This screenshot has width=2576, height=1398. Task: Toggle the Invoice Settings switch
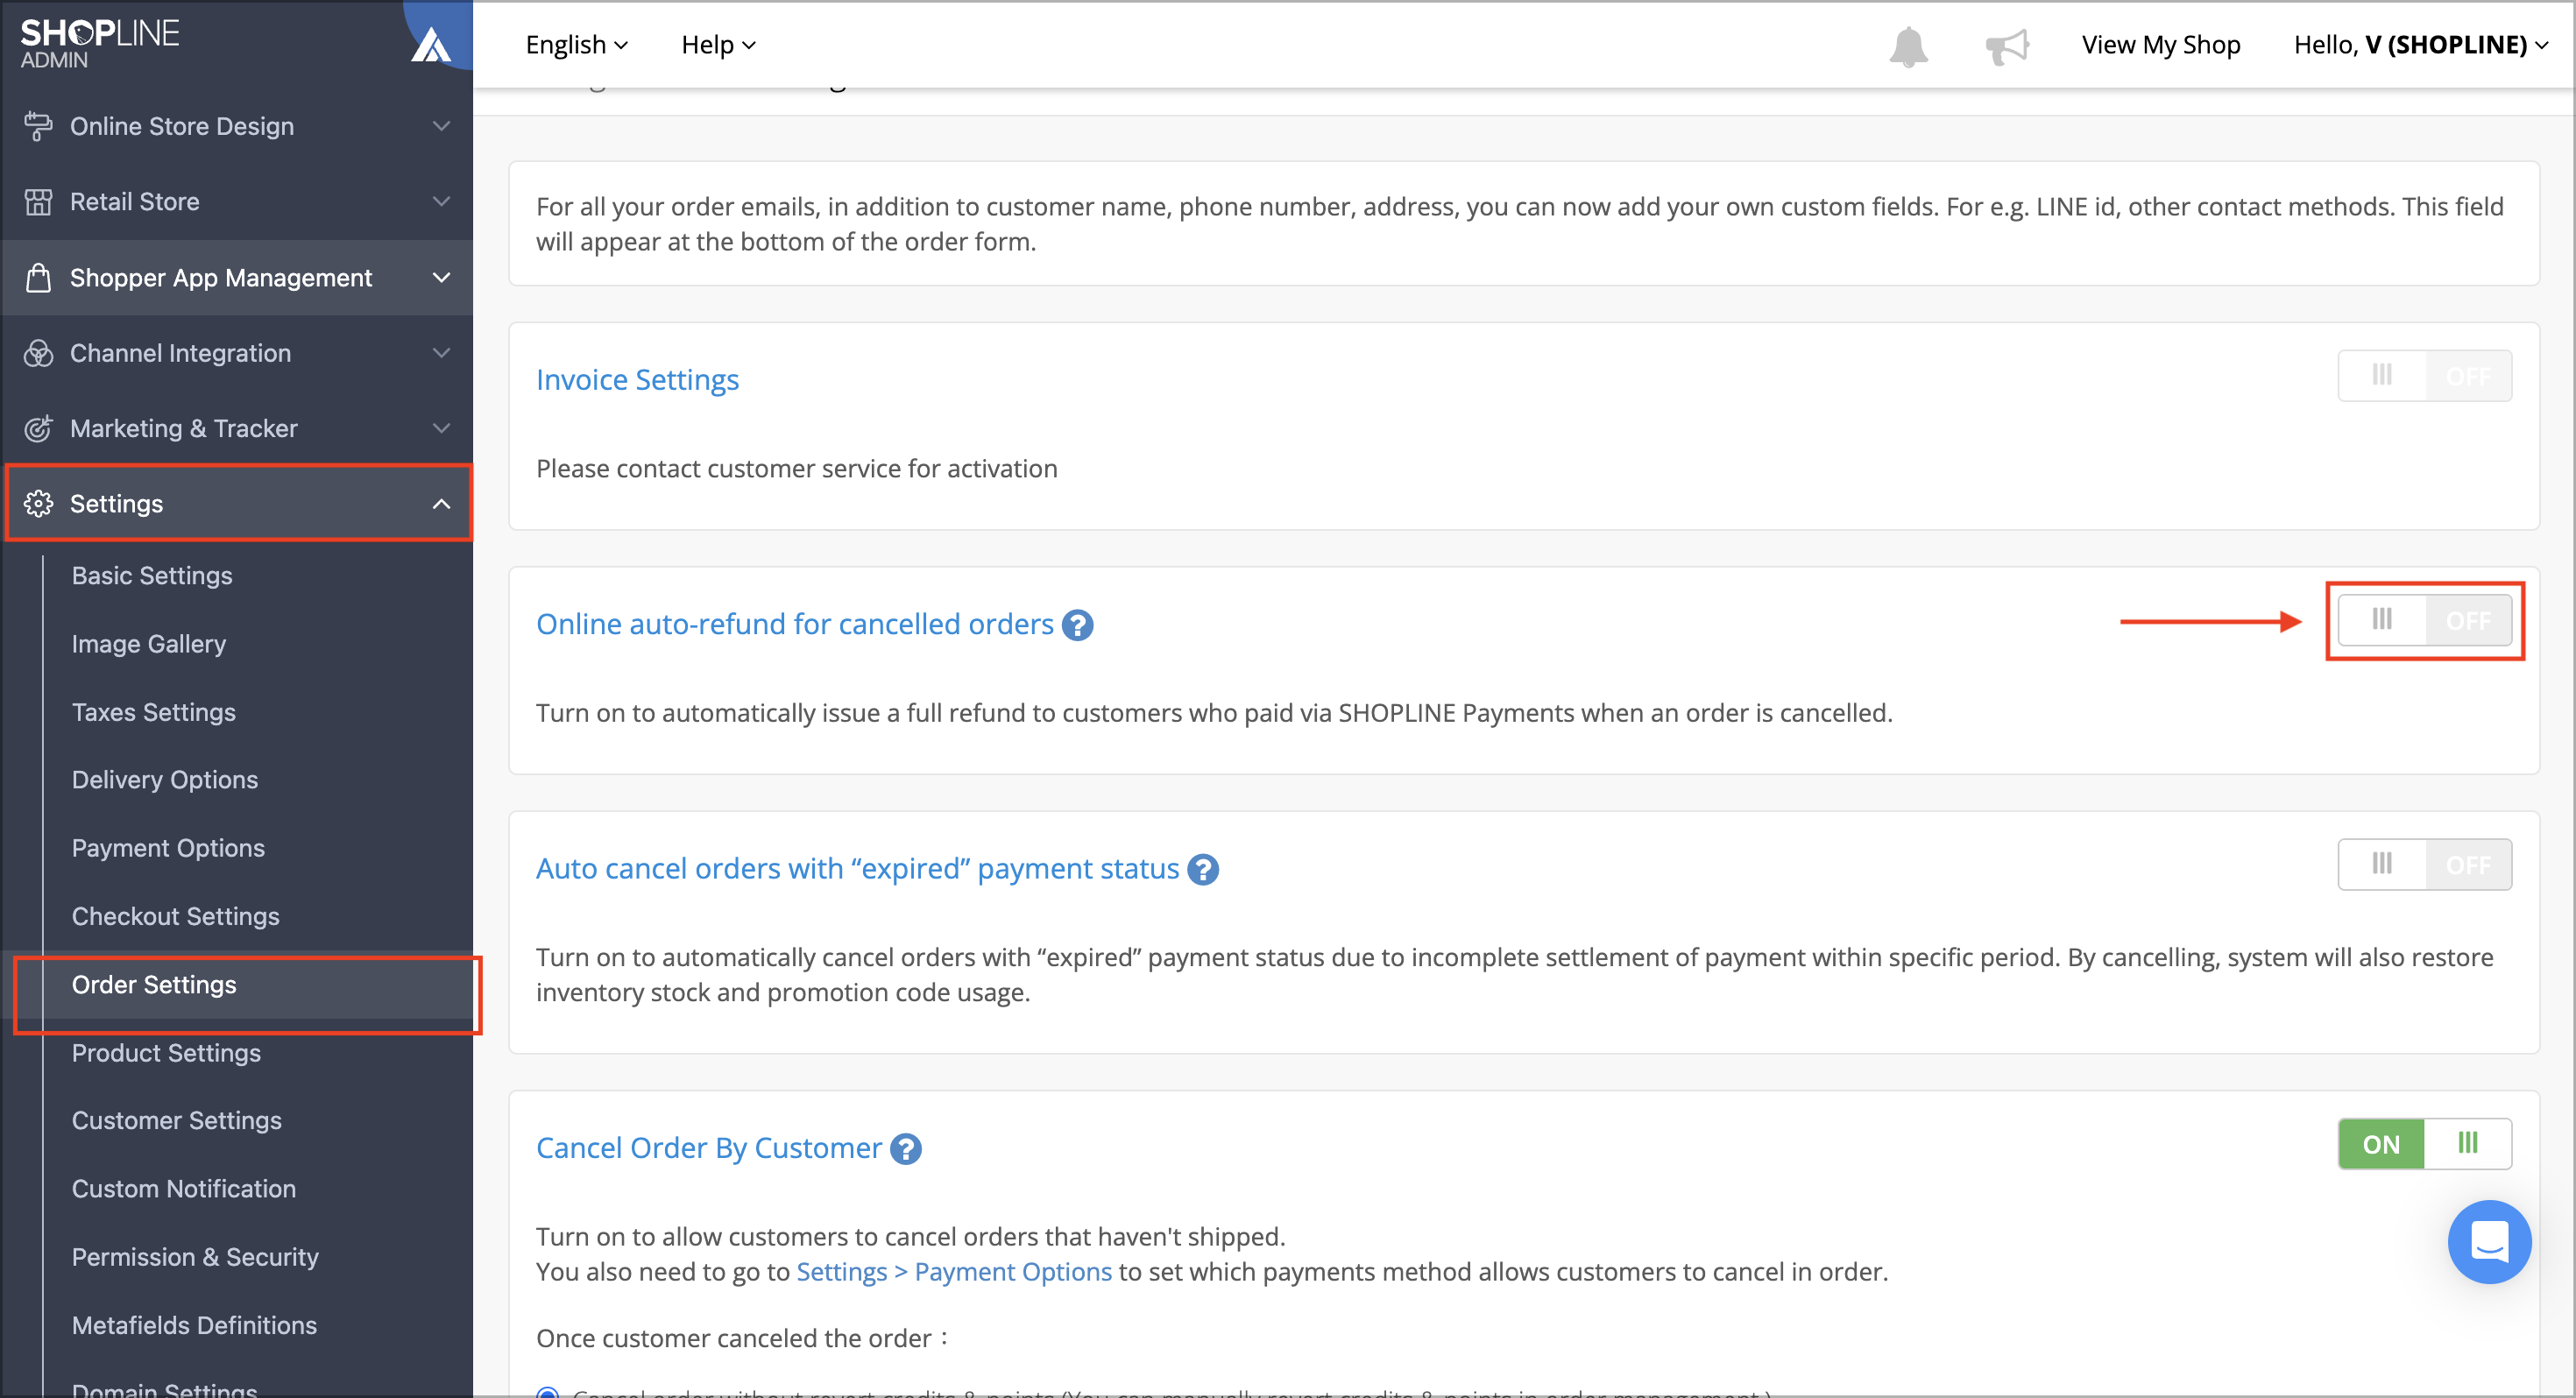[x=2424, y=376]
